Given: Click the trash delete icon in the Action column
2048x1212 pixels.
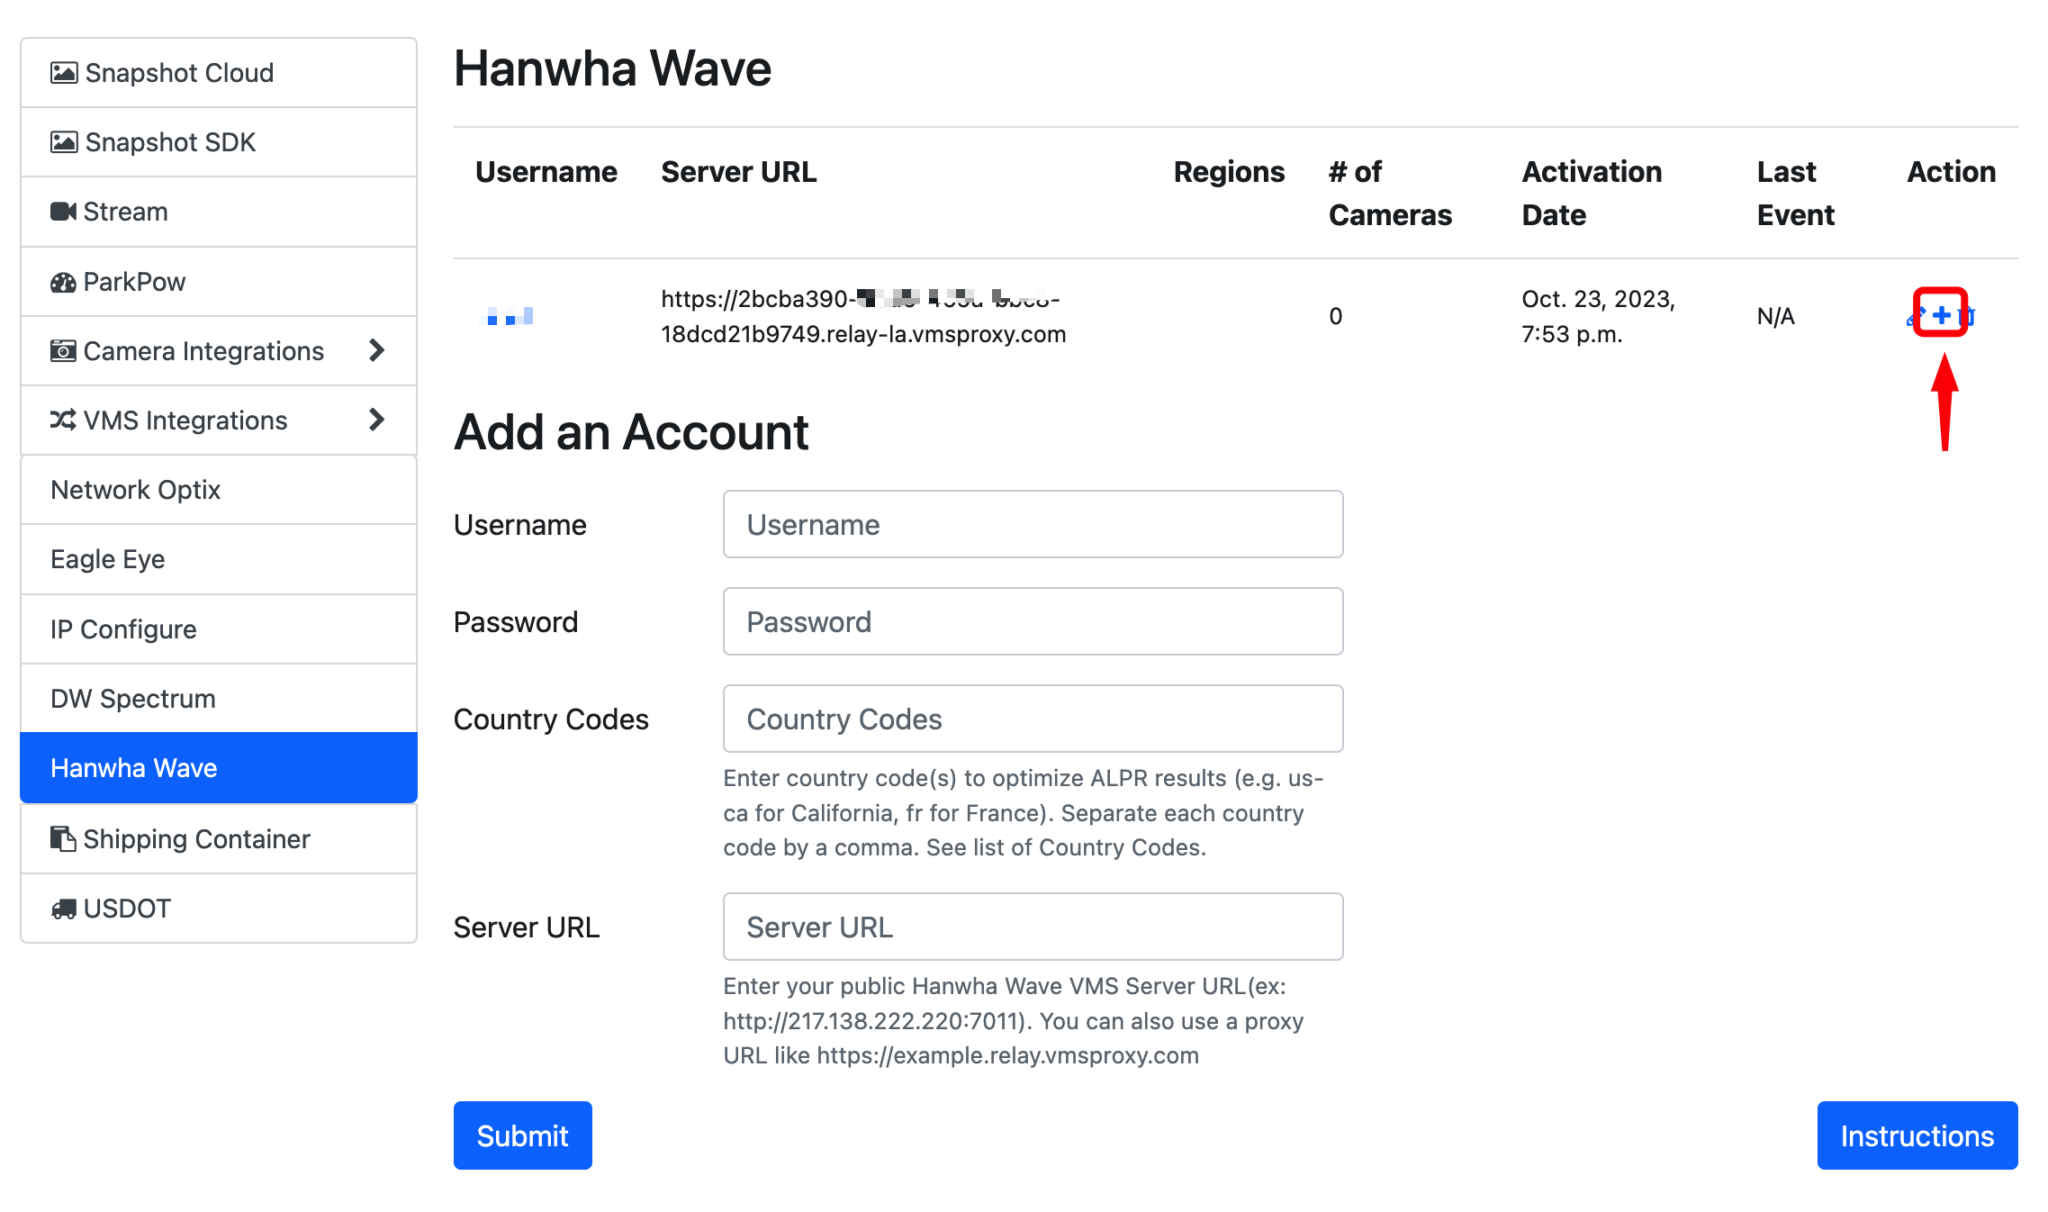Looking at the screenshot, I should (x=1967, y=317).
